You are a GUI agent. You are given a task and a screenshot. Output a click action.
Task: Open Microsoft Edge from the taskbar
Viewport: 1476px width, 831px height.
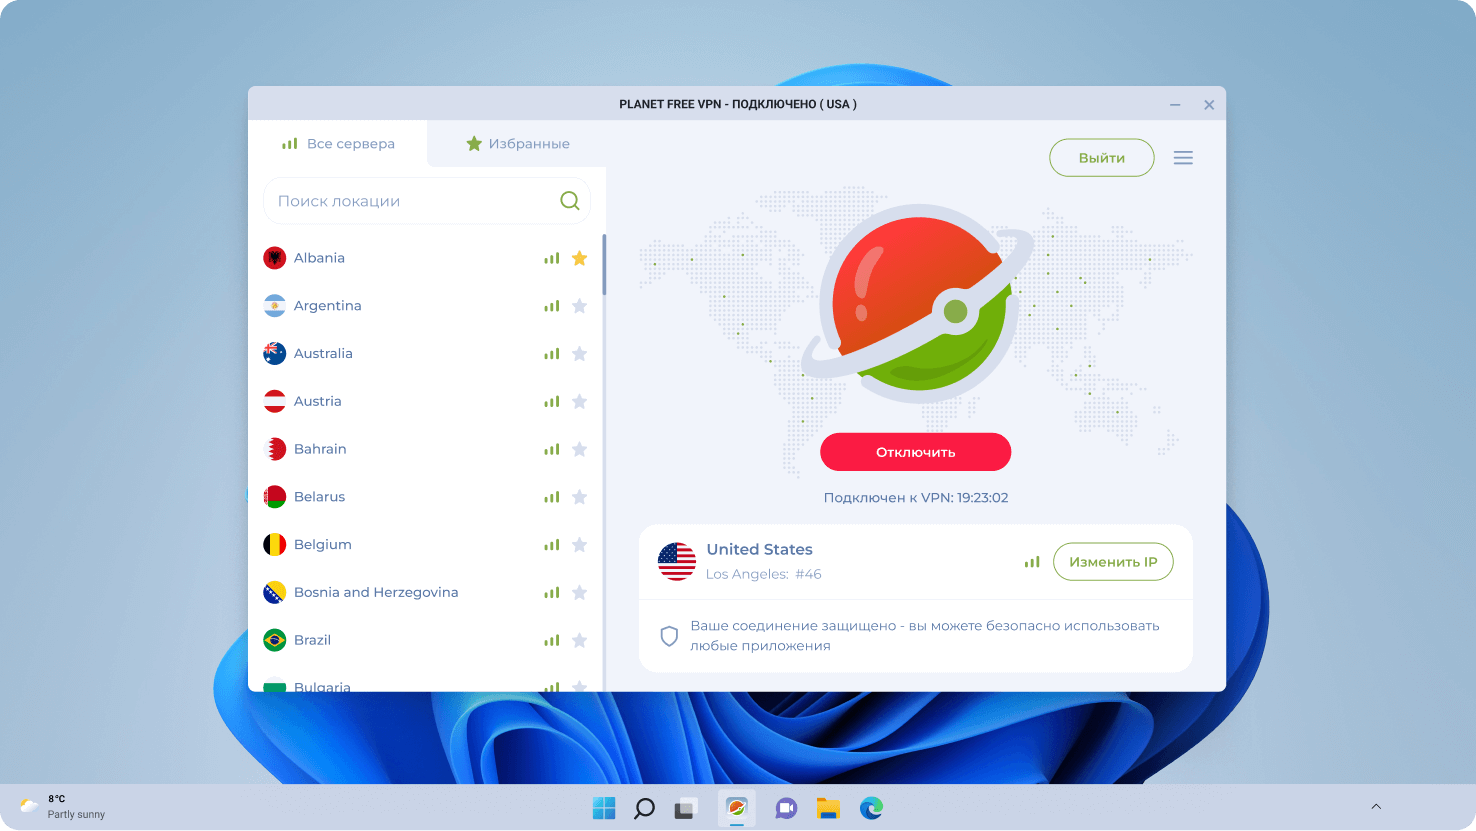[871, 807]
